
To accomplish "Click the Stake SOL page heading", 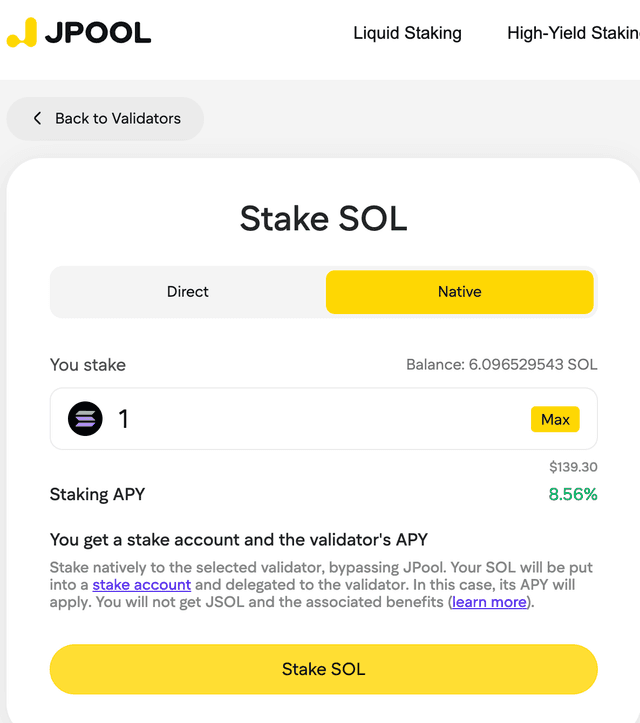I will pos(324,219).
